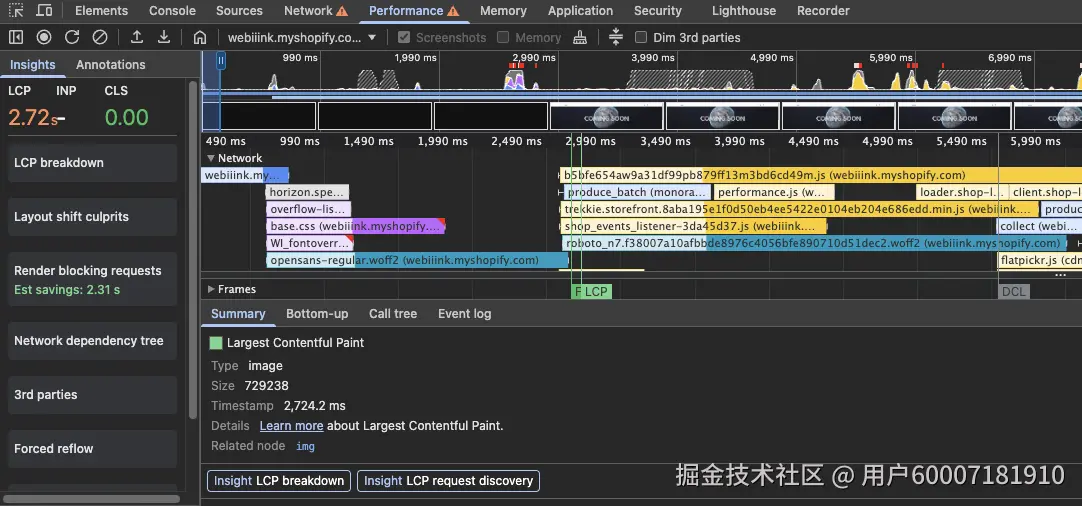1082x506 pixels.
Task: Click the overview left range handle
Action: point(221,61)
